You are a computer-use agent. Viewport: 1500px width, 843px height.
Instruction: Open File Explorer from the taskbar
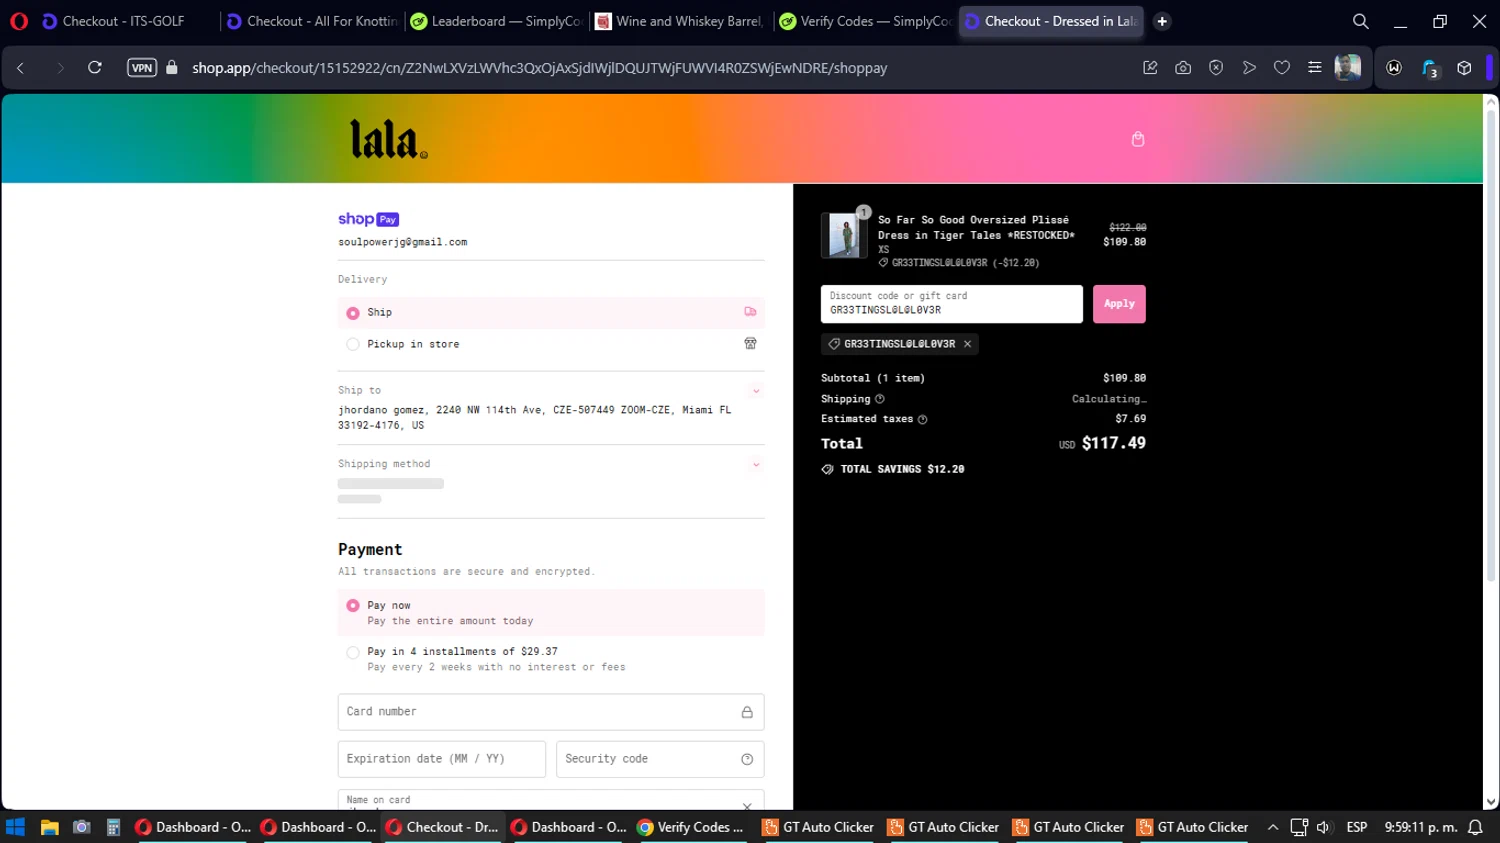click(49, 827)
